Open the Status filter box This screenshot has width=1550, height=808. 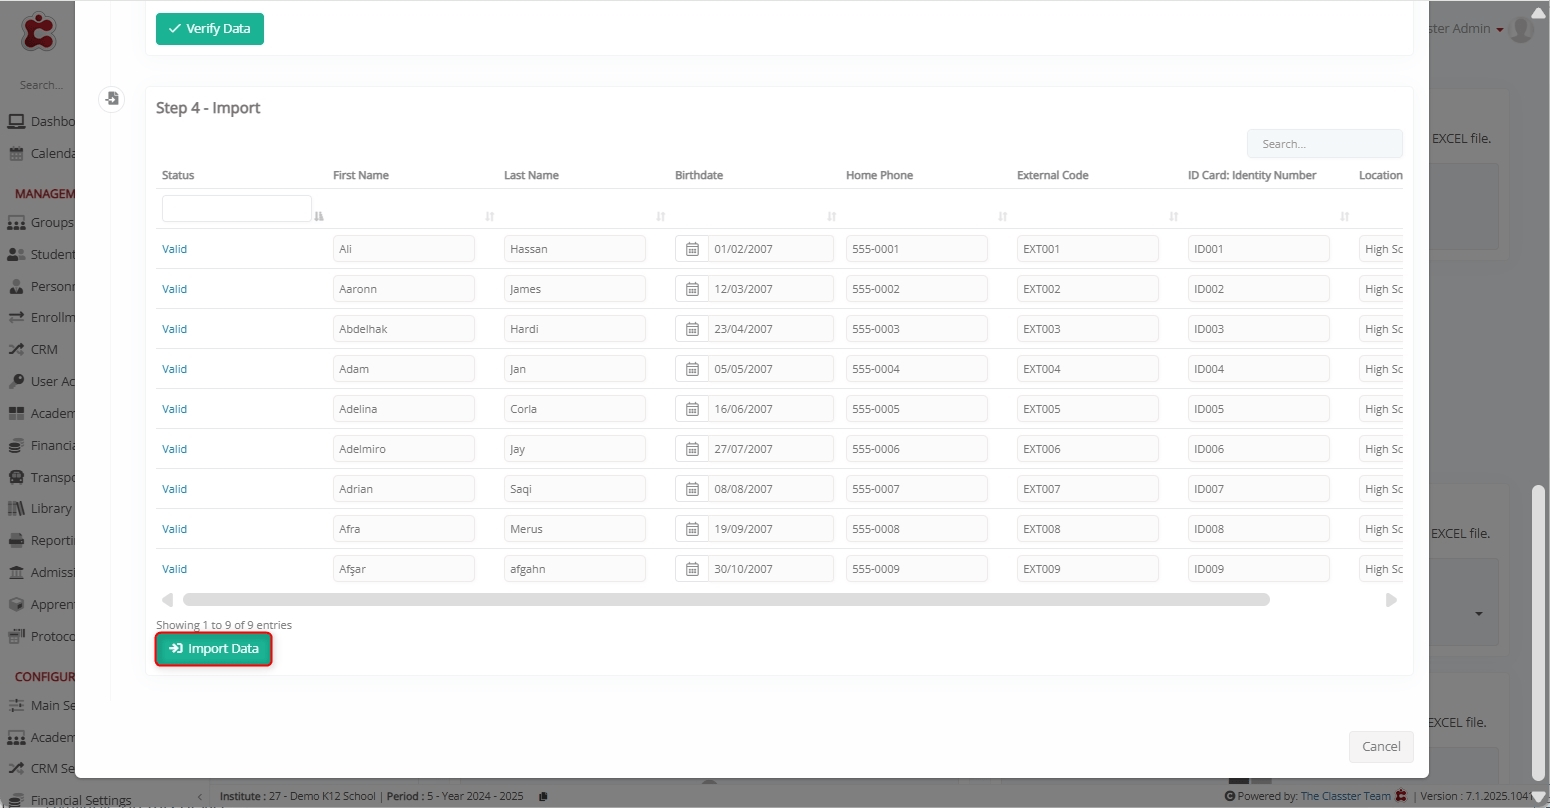[x=236, y=209]
